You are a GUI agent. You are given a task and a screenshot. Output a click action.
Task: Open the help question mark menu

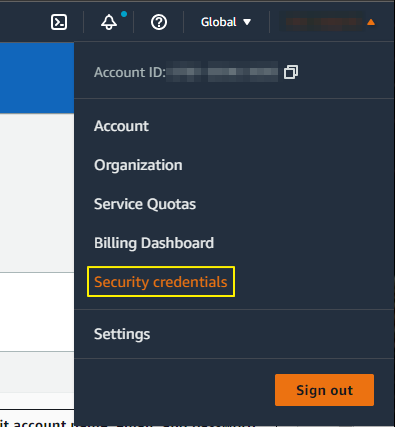pyautogui.click(x=159, y=22)
